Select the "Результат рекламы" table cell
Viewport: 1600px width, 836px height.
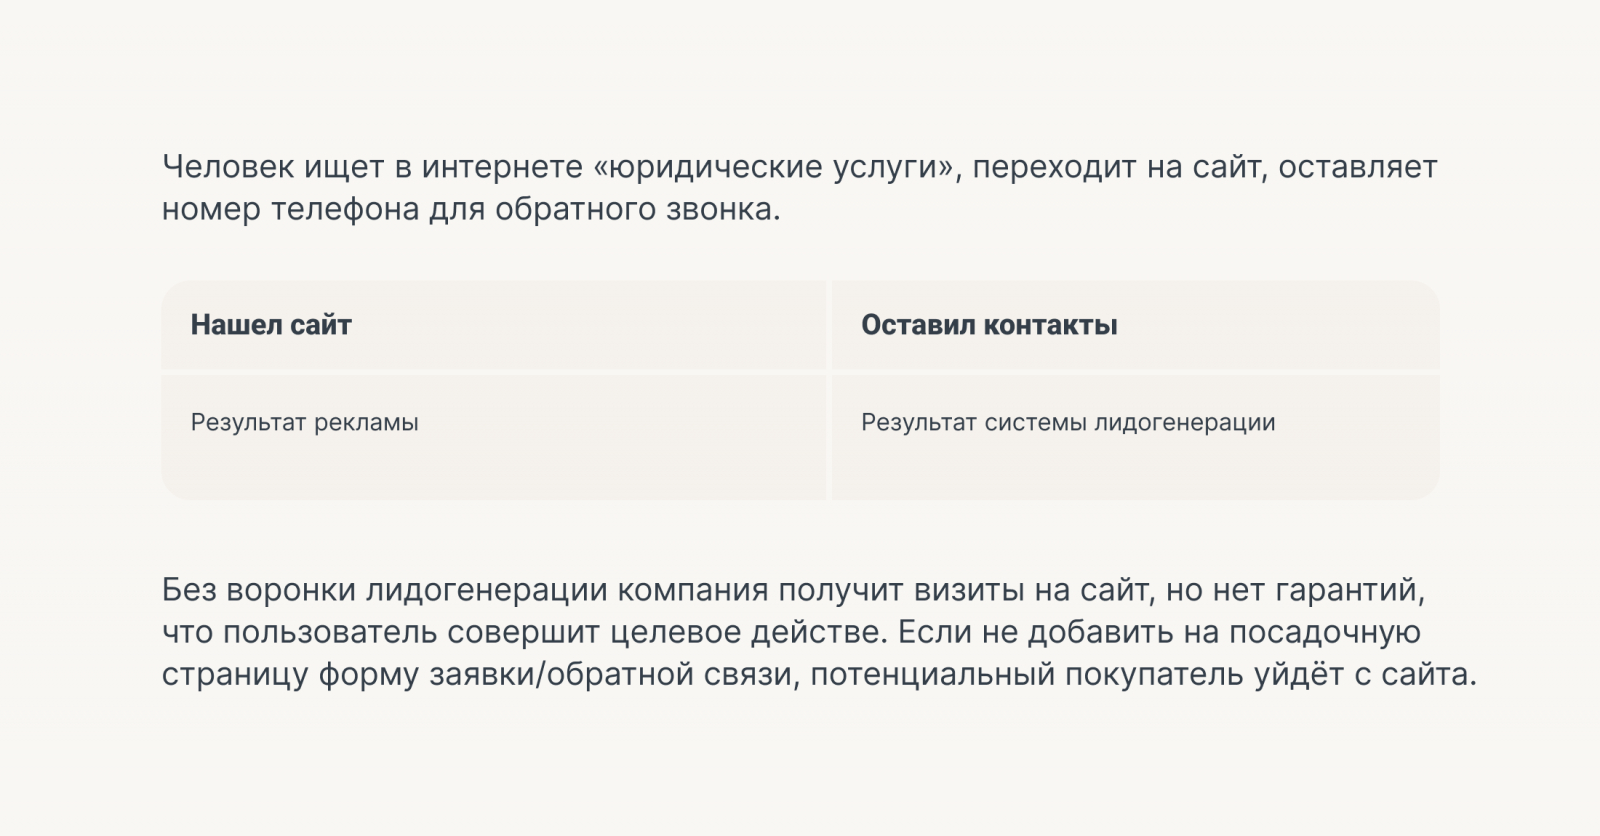point(305,422)
